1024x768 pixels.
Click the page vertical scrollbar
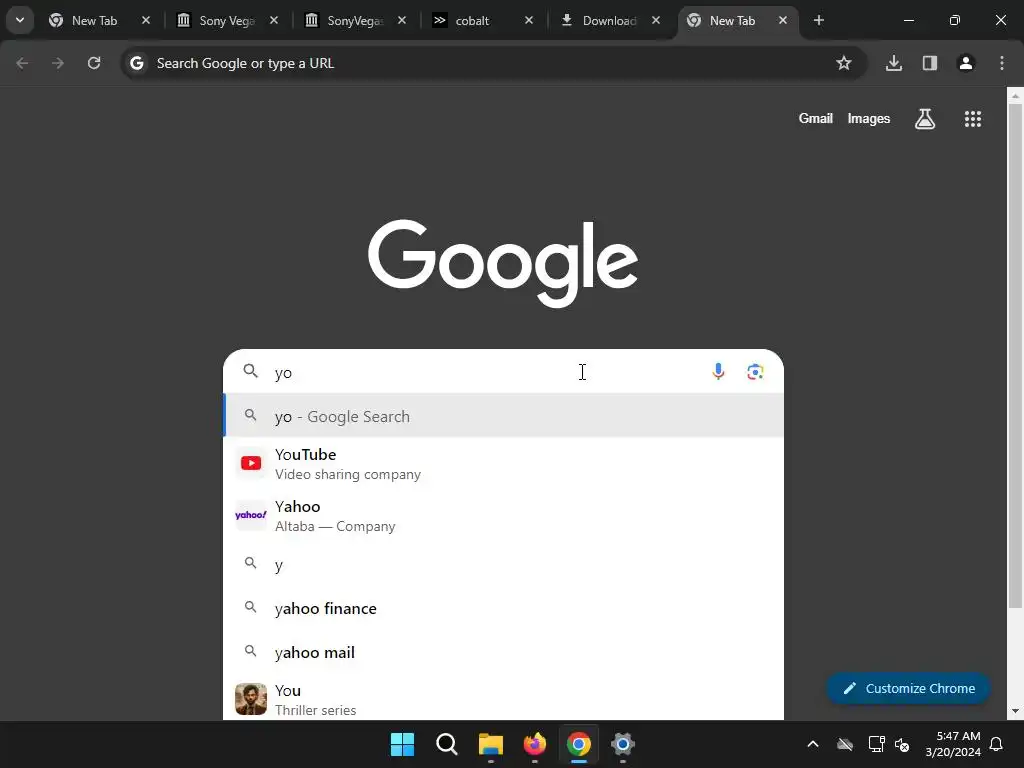[1015, 356]
